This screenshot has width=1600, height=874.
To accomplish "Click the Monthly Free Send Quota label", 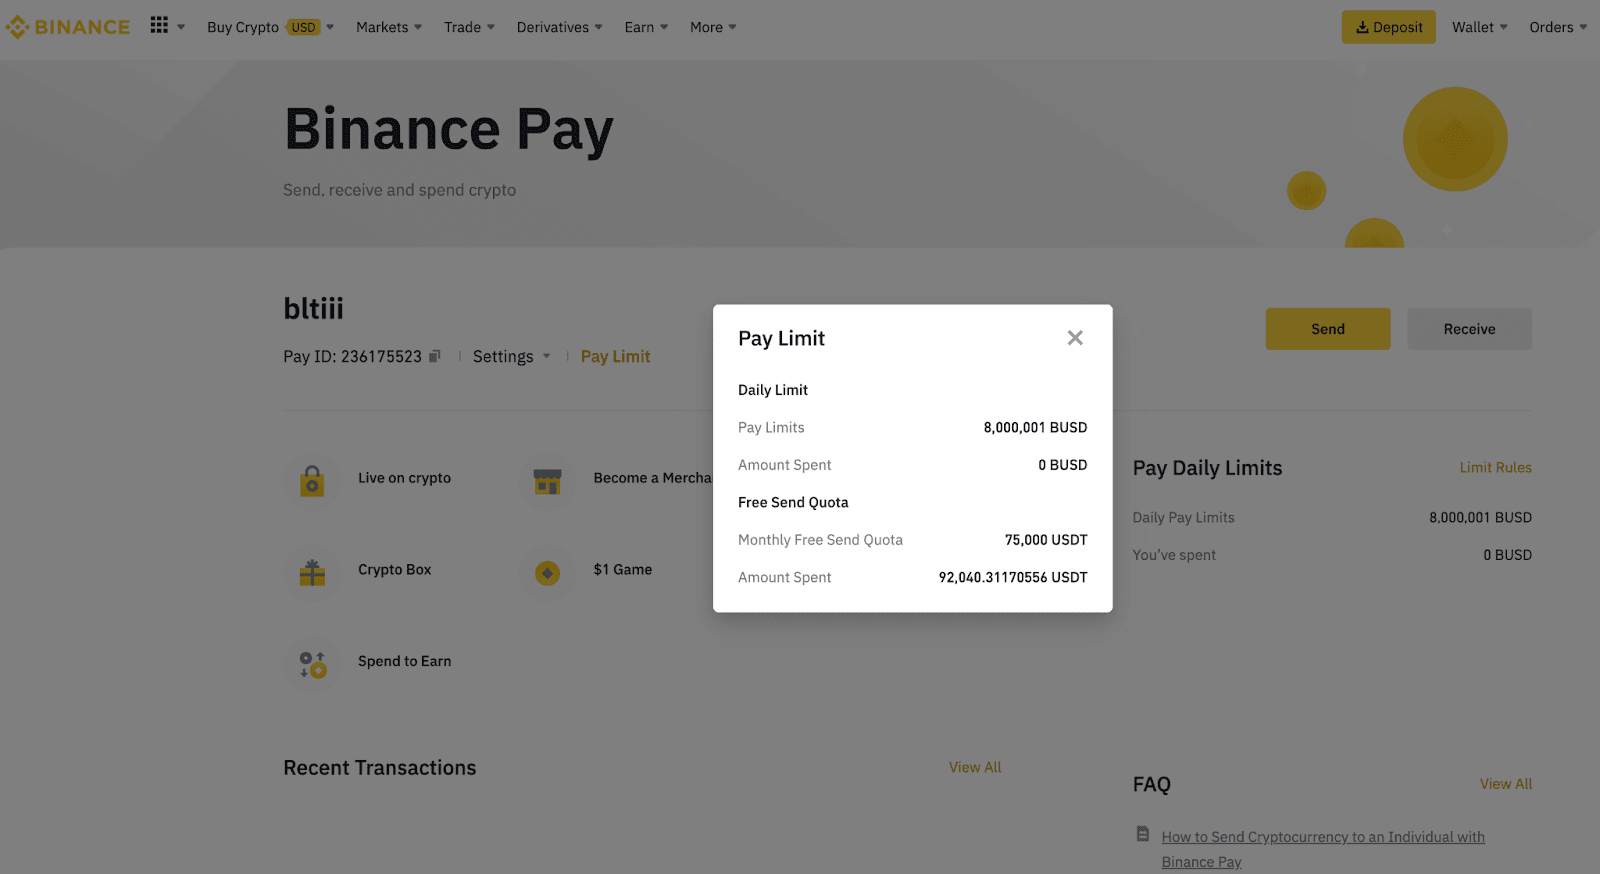I will click(820, 540).
